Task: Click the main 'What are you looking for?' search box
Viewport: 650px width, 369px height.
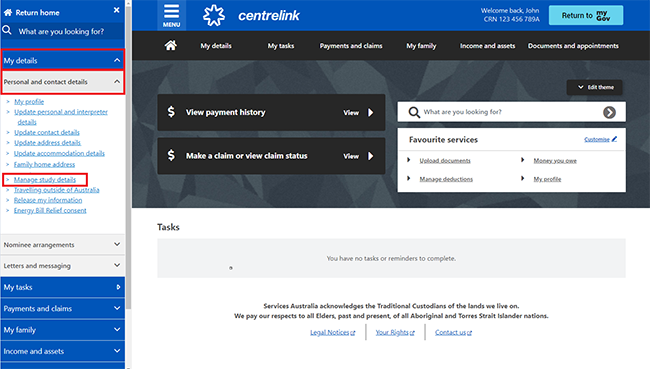Action: [512, 112]
